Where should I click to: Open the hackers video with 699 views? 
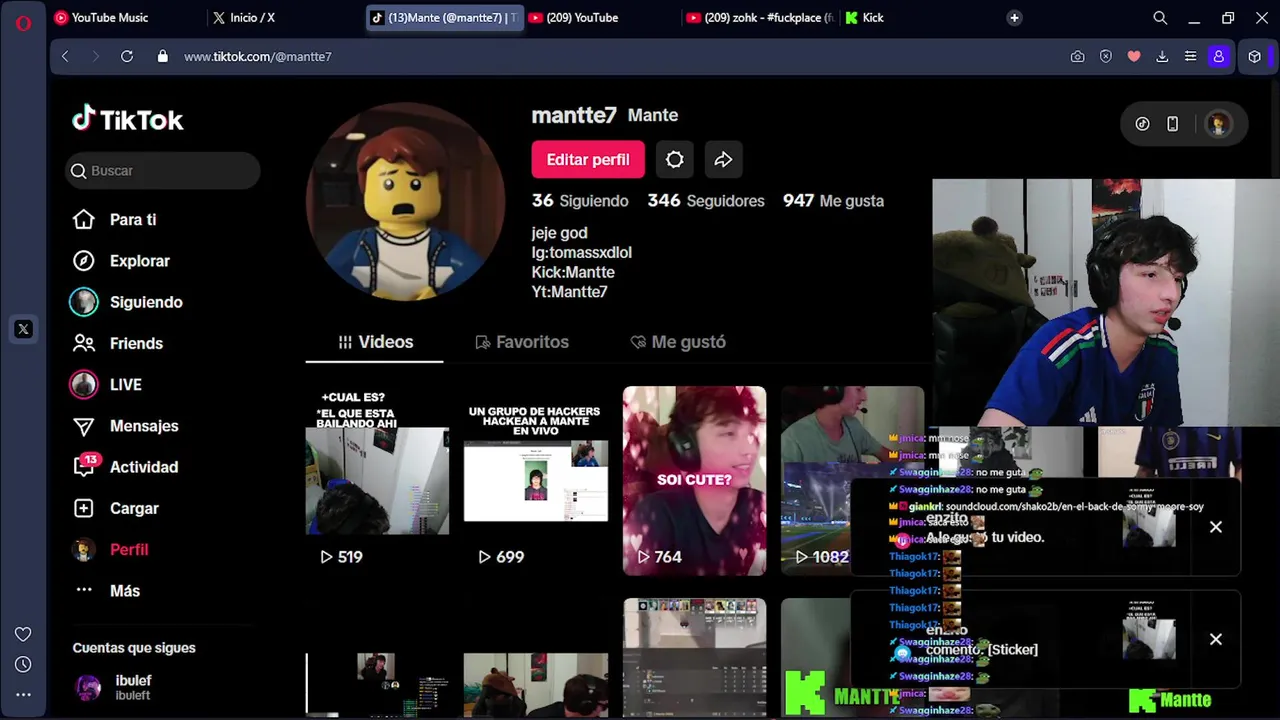[x=535, y=481]
